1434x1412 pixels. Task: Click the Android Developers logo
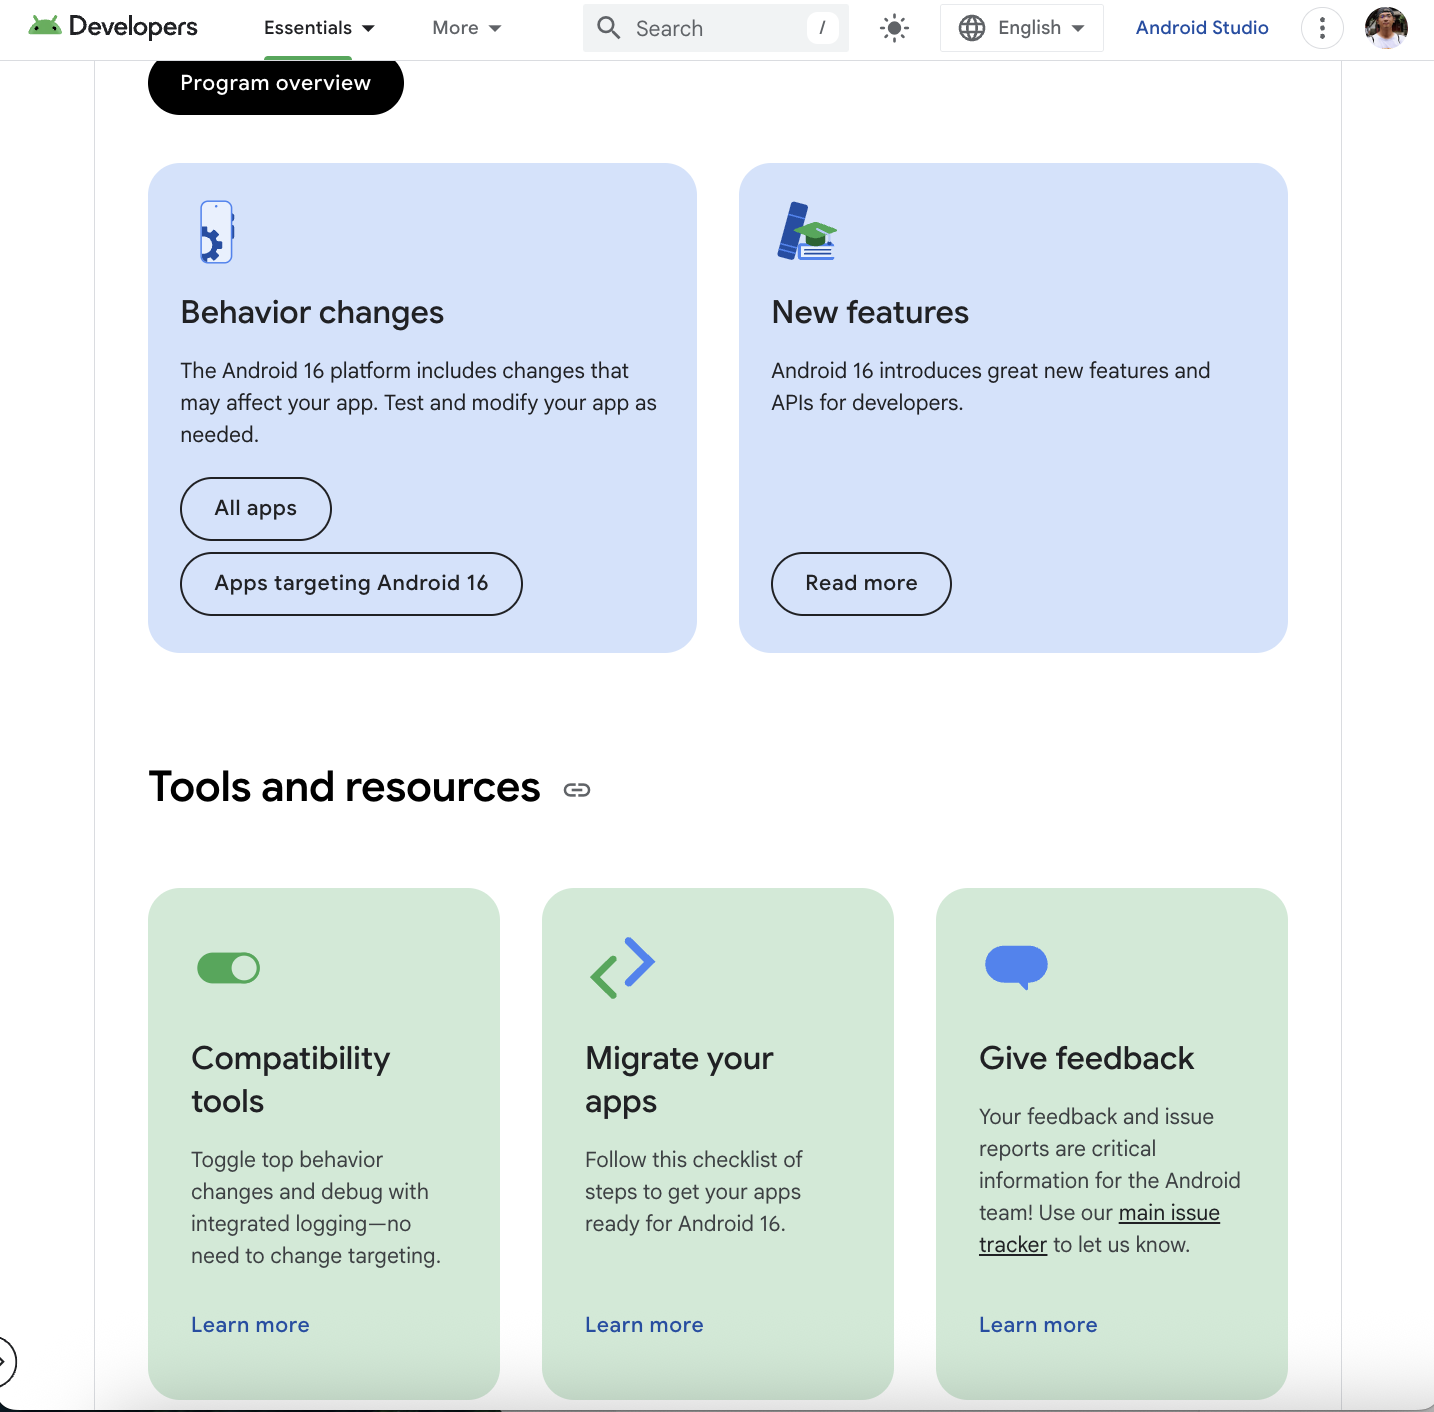[x=113, y=27]
